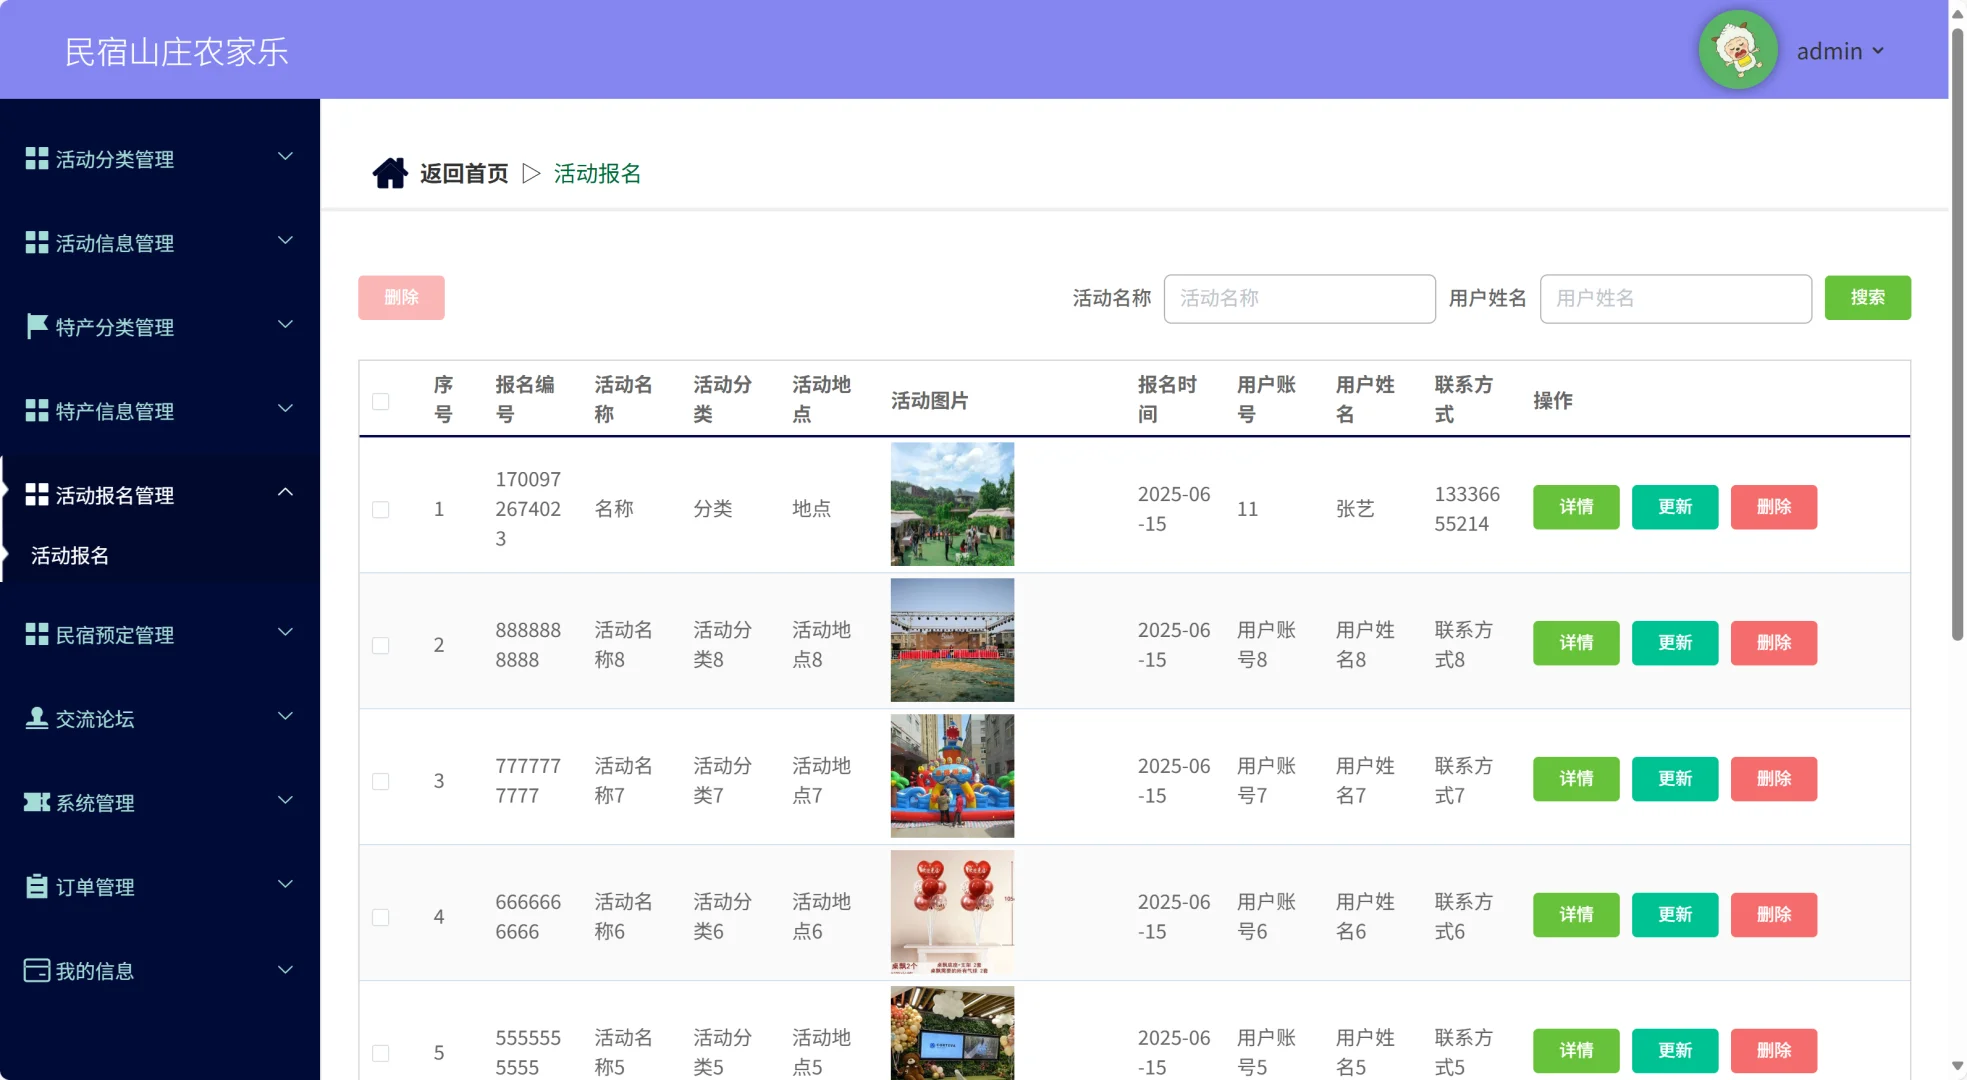The width and height of the screenshot is (1967, 1080).
Task: Select the 活动报名 submenu item
Action: (69, 556)
